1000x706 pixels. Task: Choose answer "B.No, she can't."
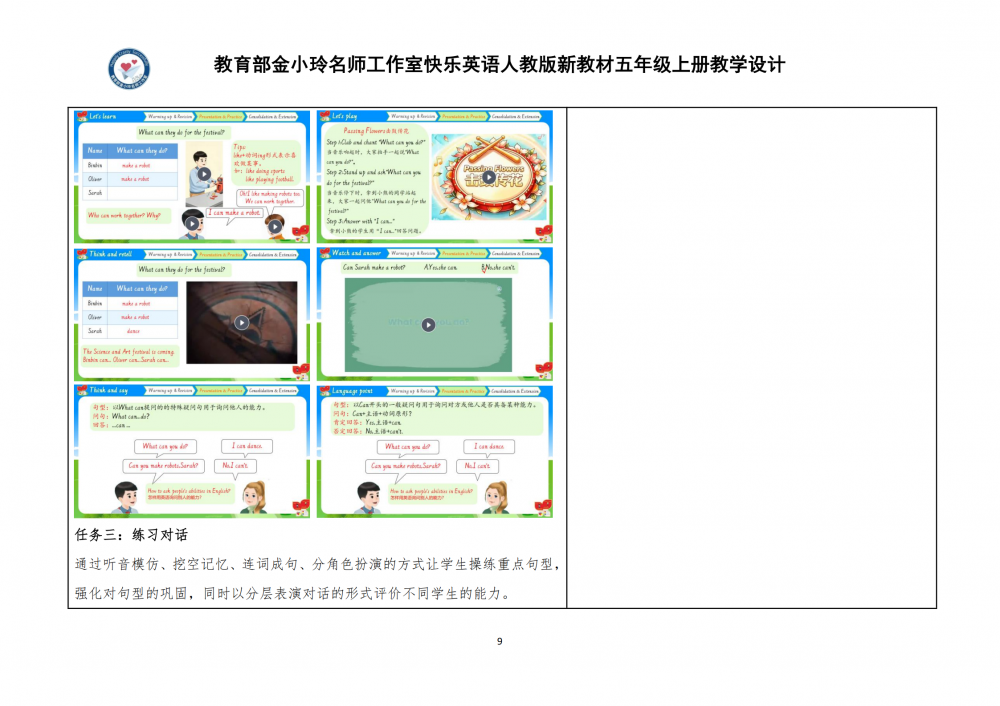(x=499, y=268)
